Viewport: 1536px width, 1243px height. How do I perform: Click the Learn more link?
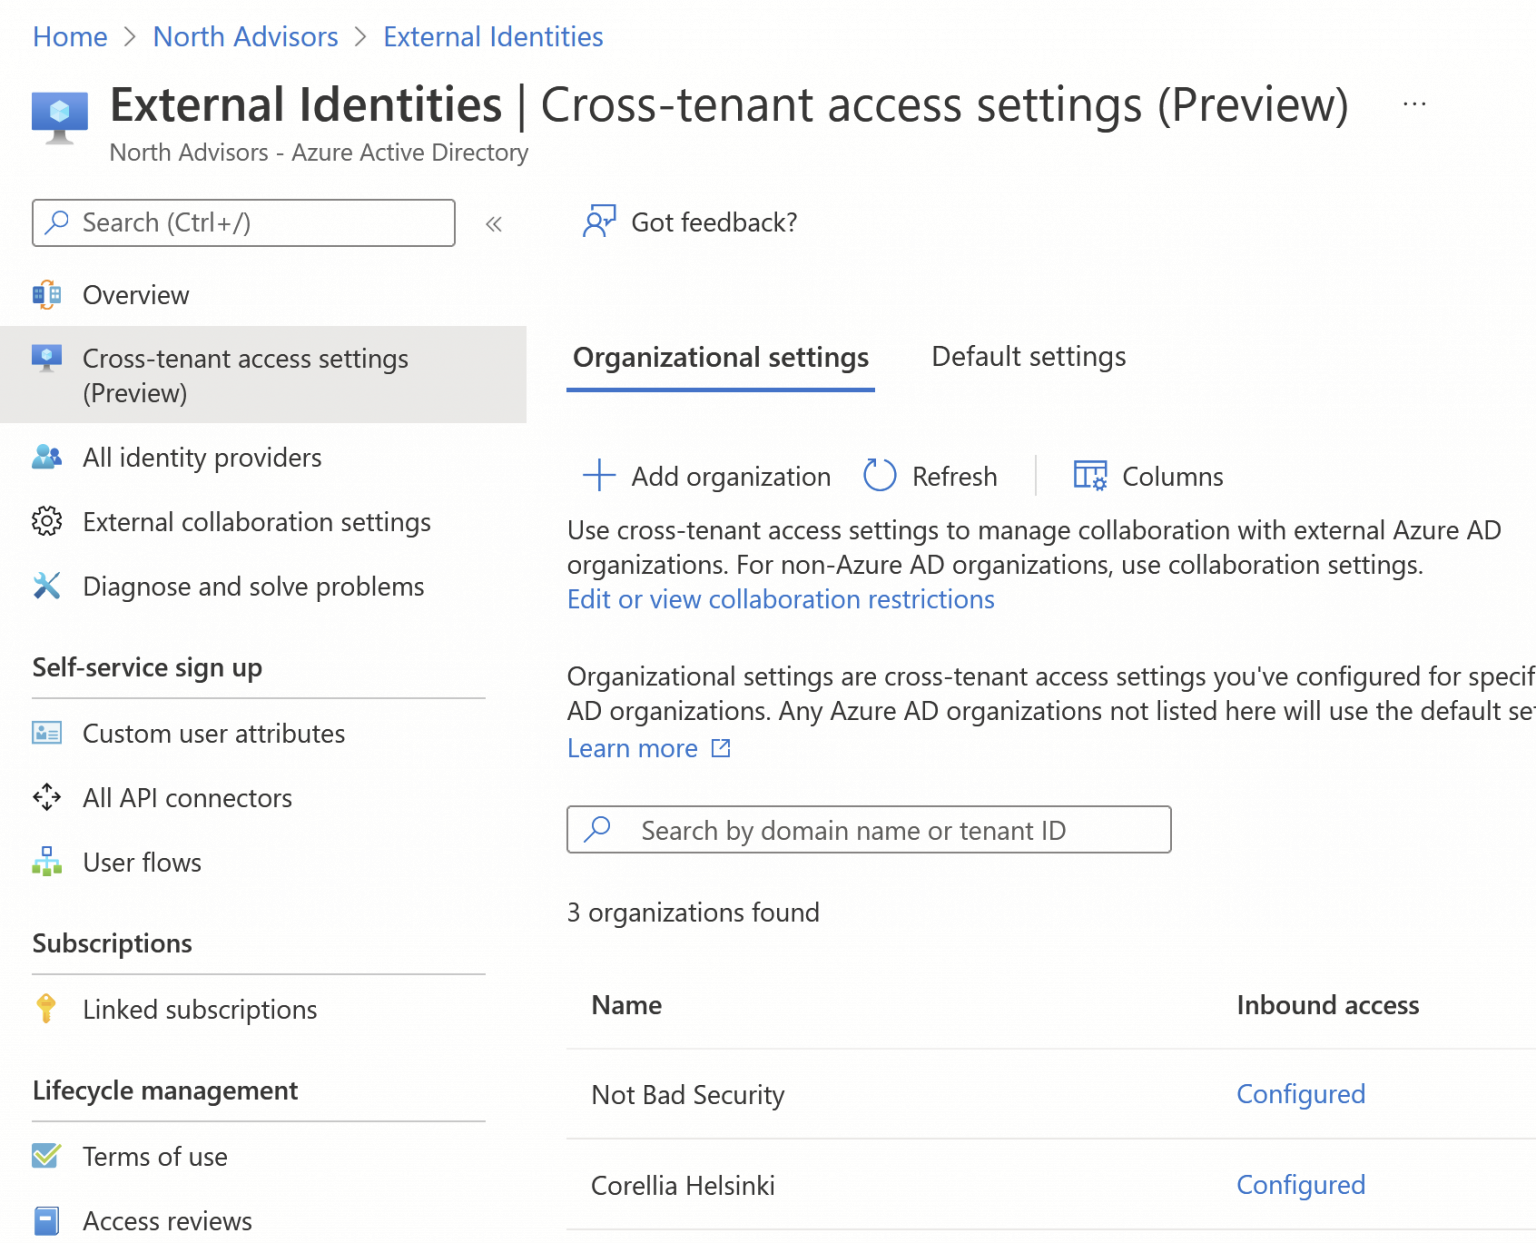pos(632,748)
